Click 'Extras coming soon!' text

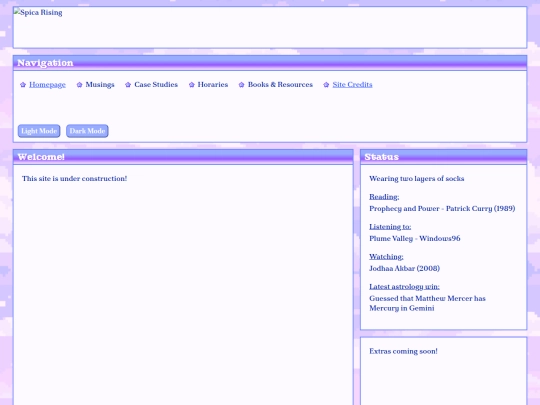pos(403,351)
